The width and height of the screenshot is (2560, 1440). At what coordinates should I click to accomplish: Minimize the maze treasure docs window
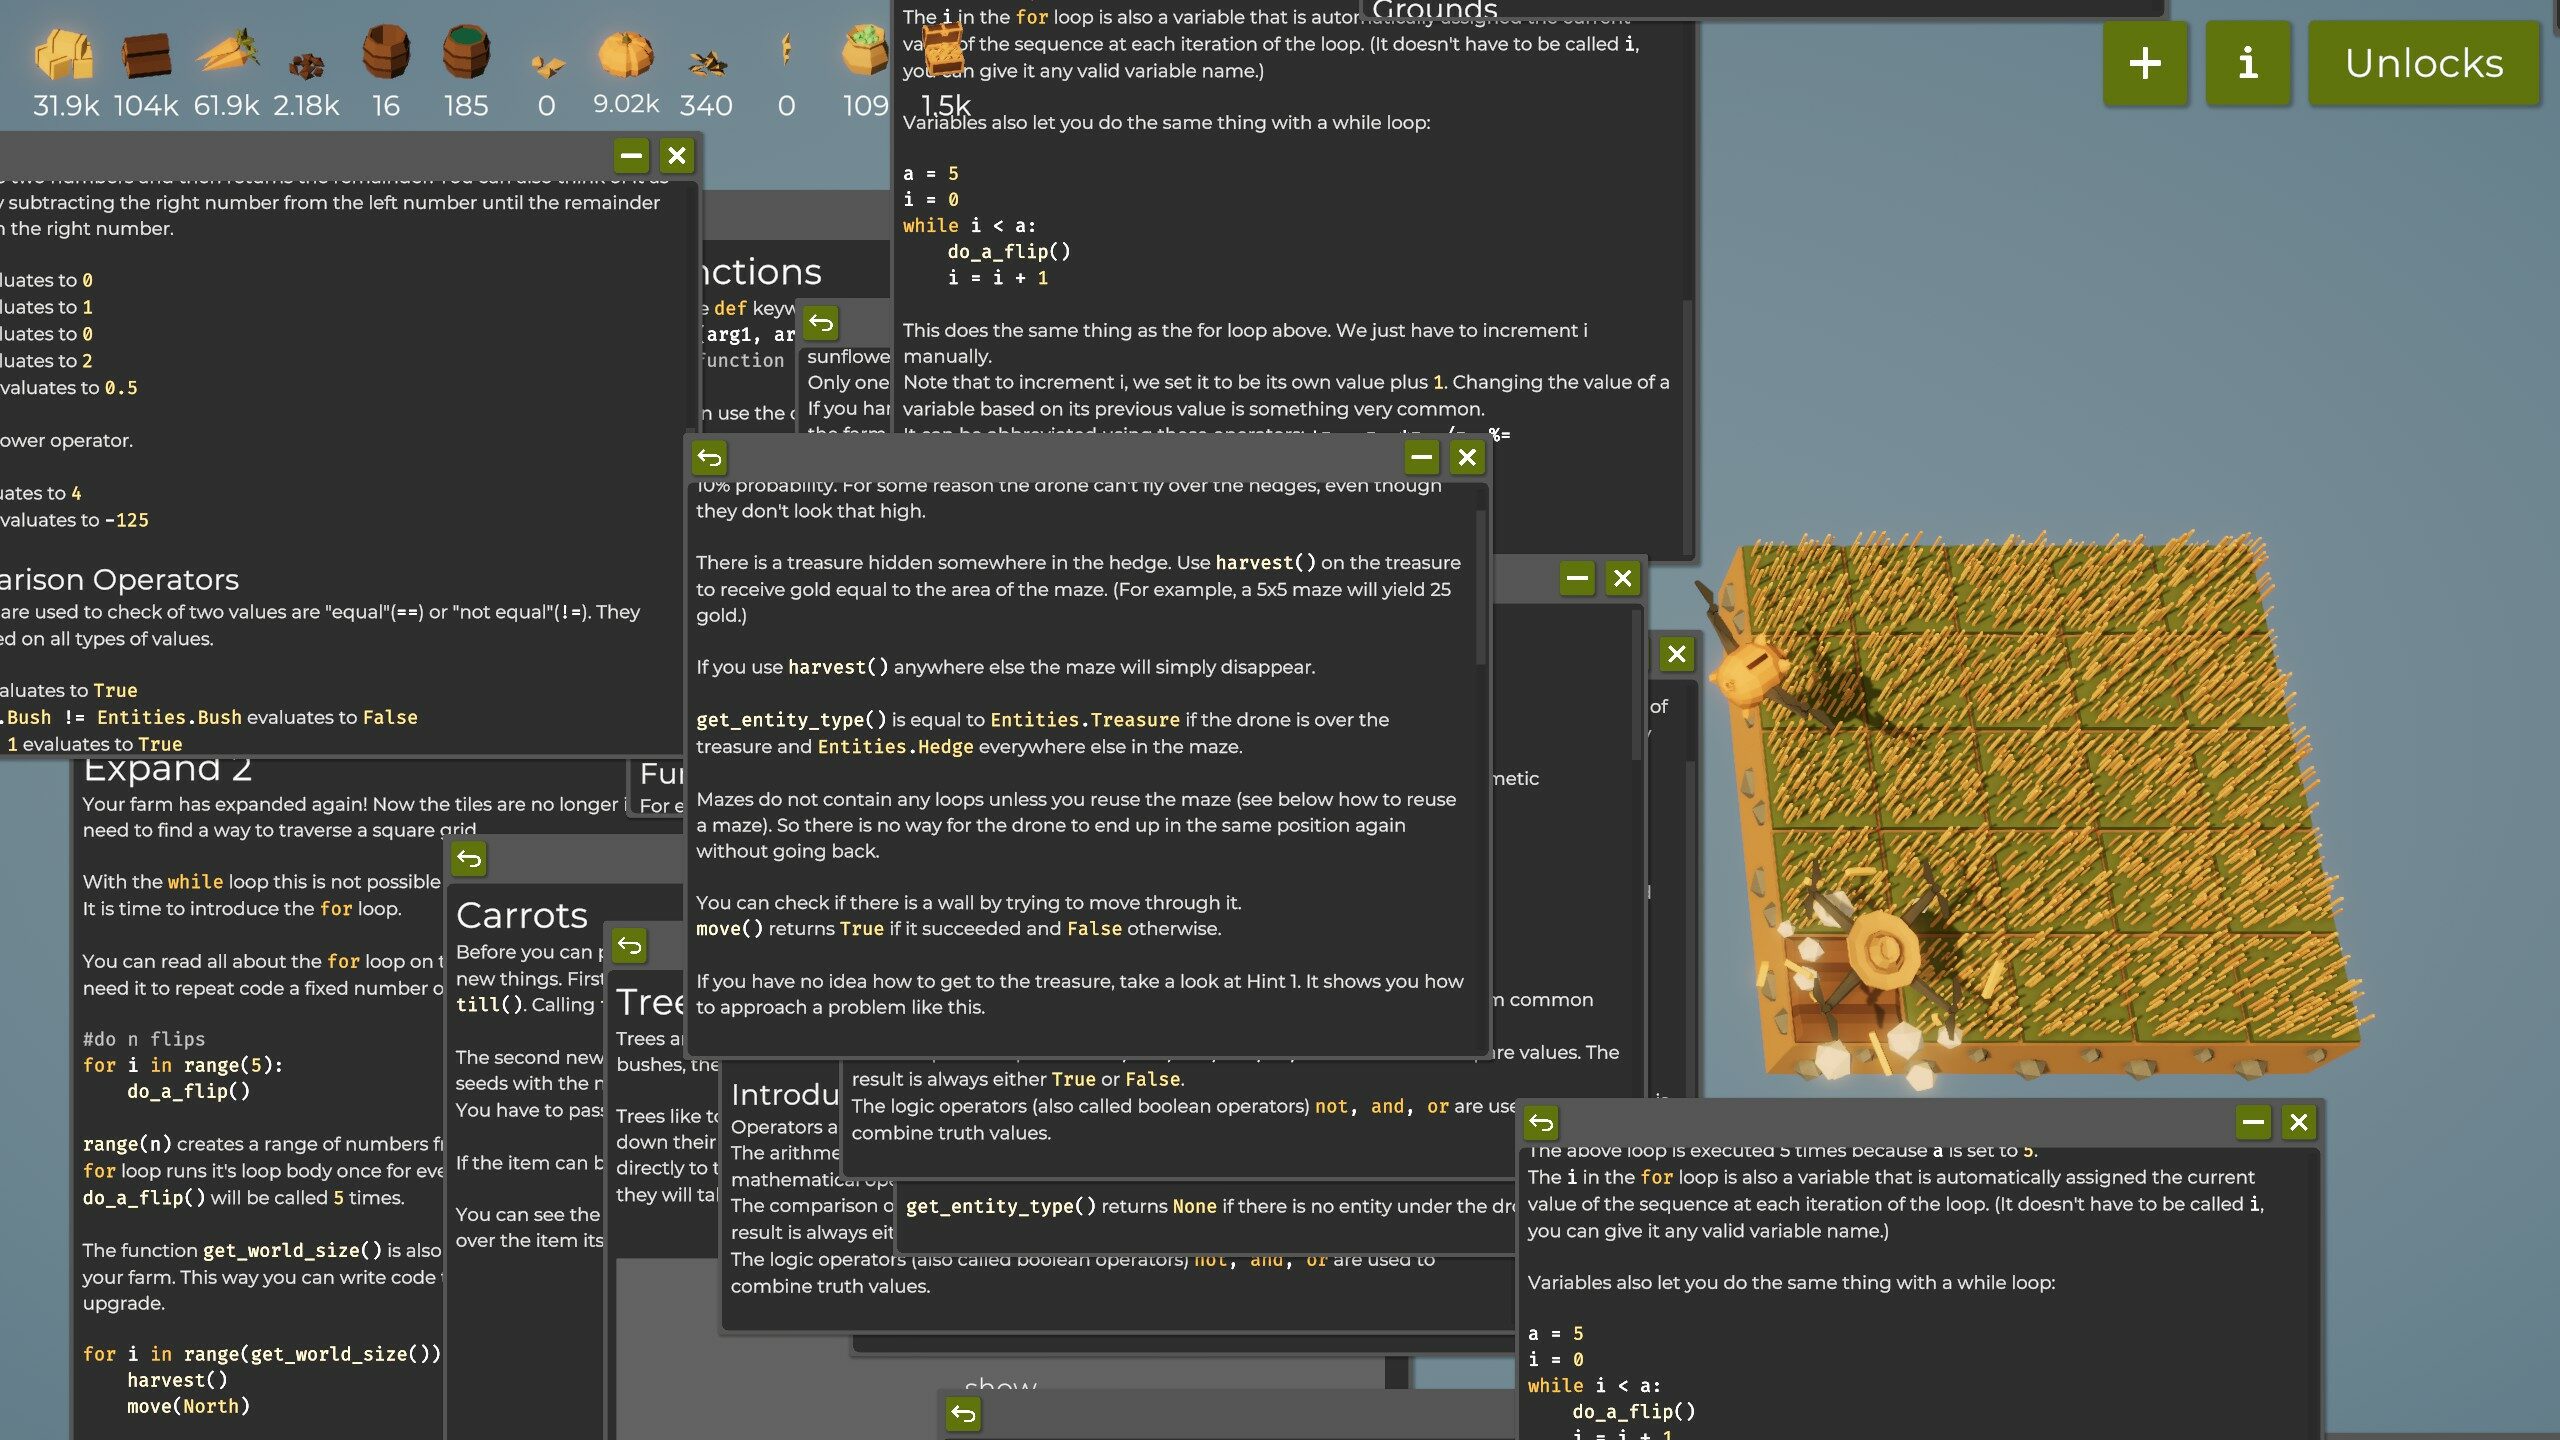[1421, 458]
